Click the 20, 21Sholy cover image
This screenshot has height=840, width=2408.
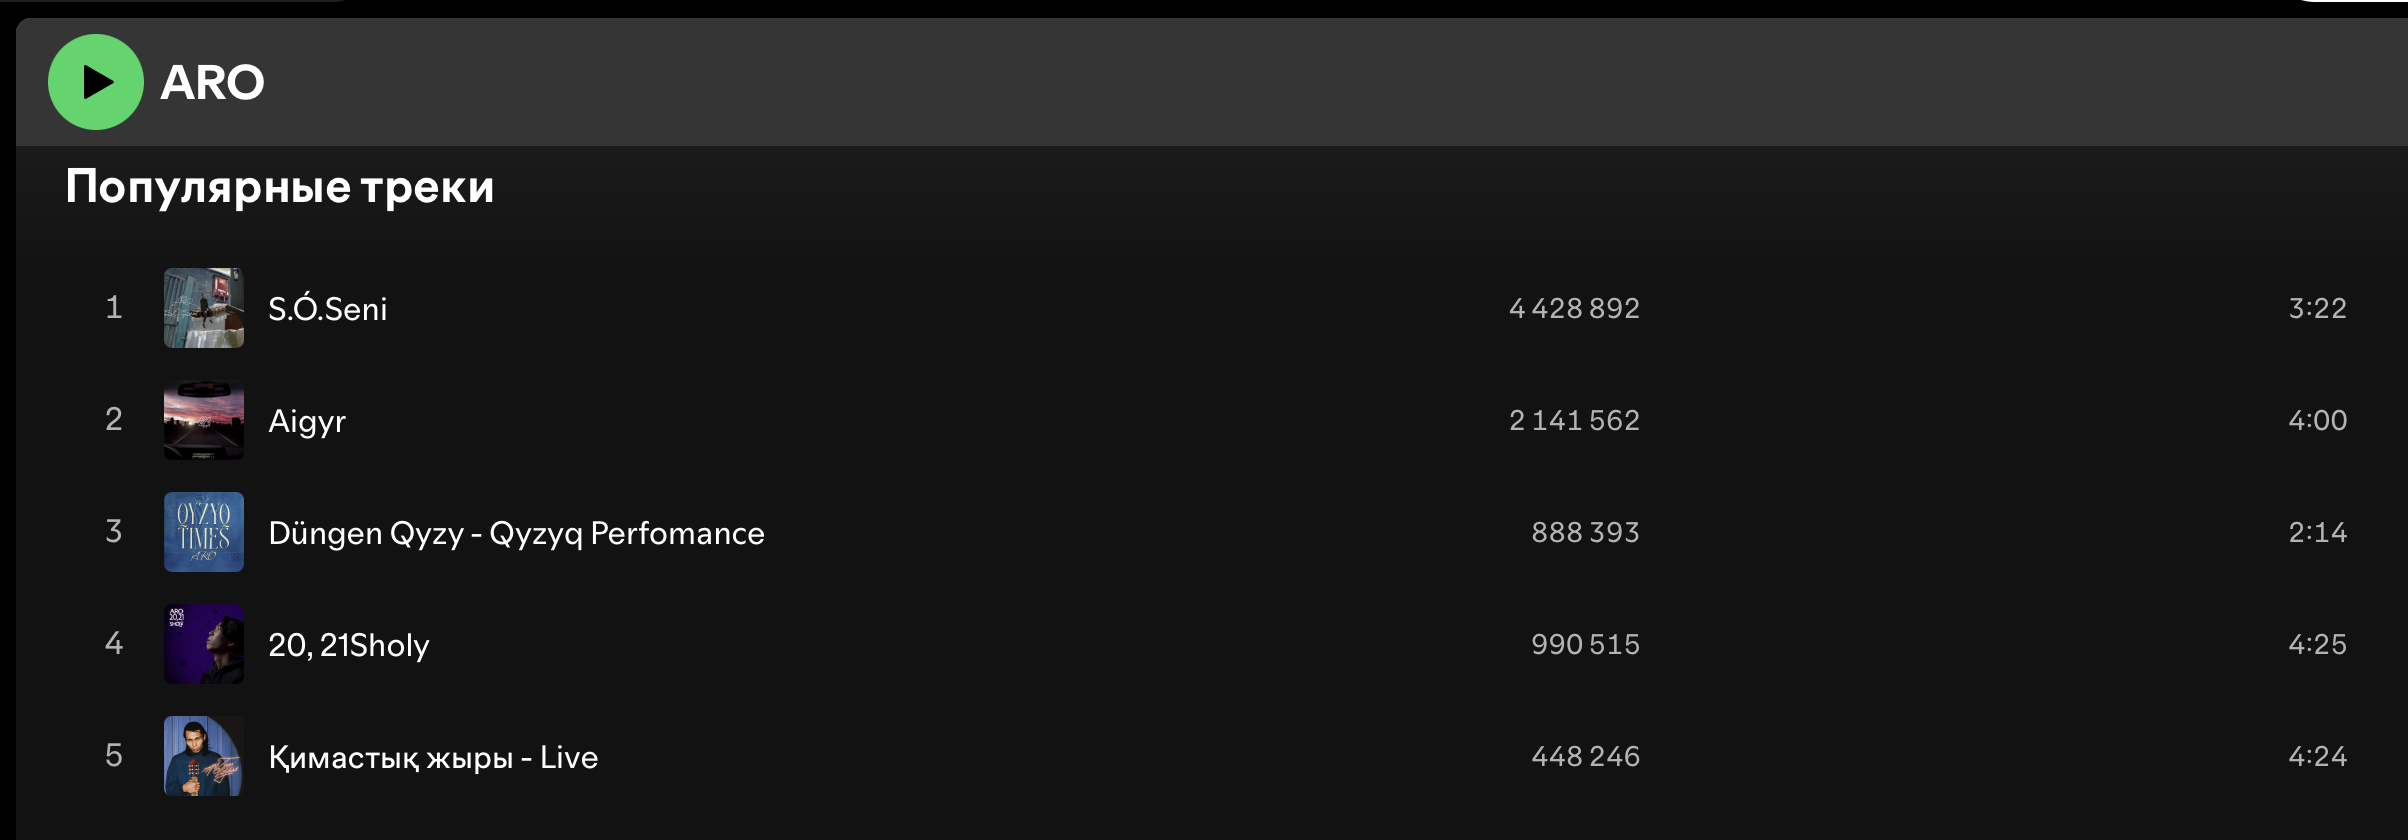pyautogui.click(x=204, y=644)
